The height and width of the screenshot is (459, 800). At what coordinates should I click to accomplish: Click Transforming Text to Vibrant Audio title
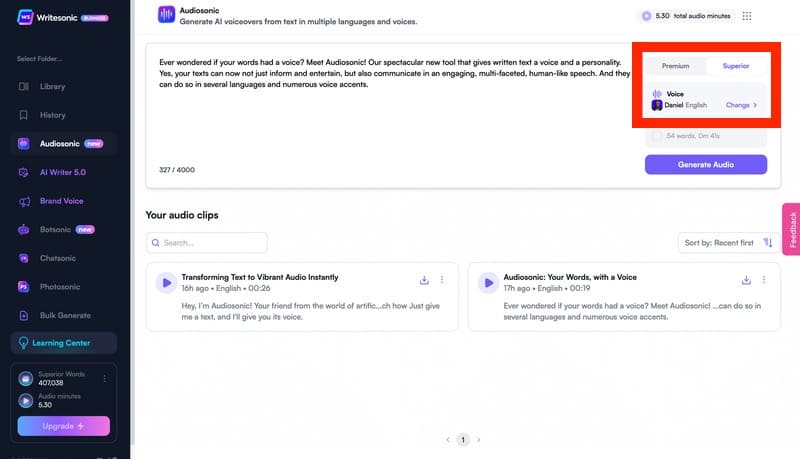coord(260,277)
